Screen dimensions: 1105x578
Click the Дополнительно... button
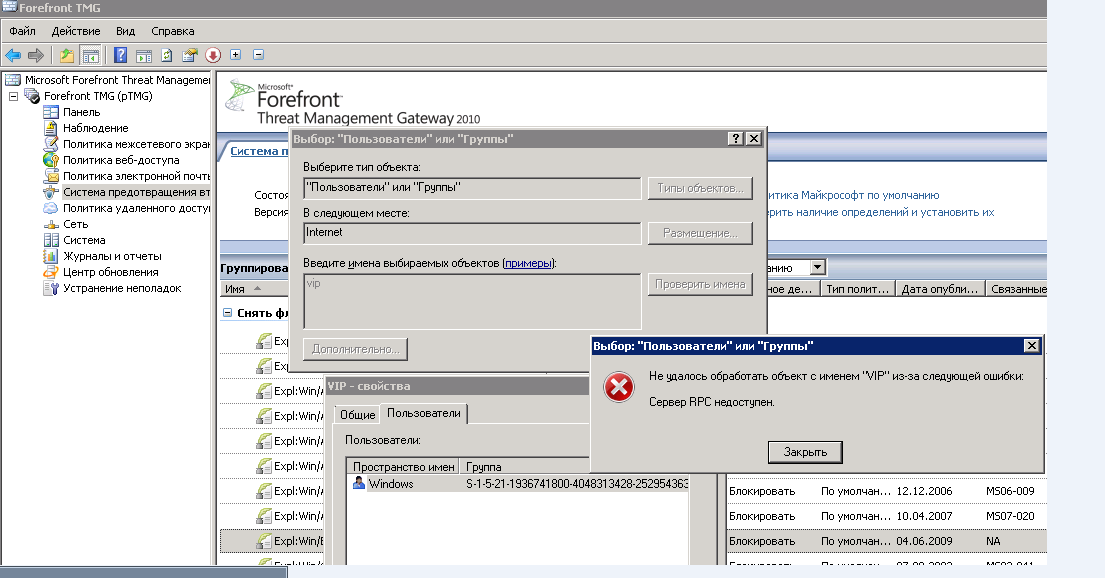tap(355, 349)
